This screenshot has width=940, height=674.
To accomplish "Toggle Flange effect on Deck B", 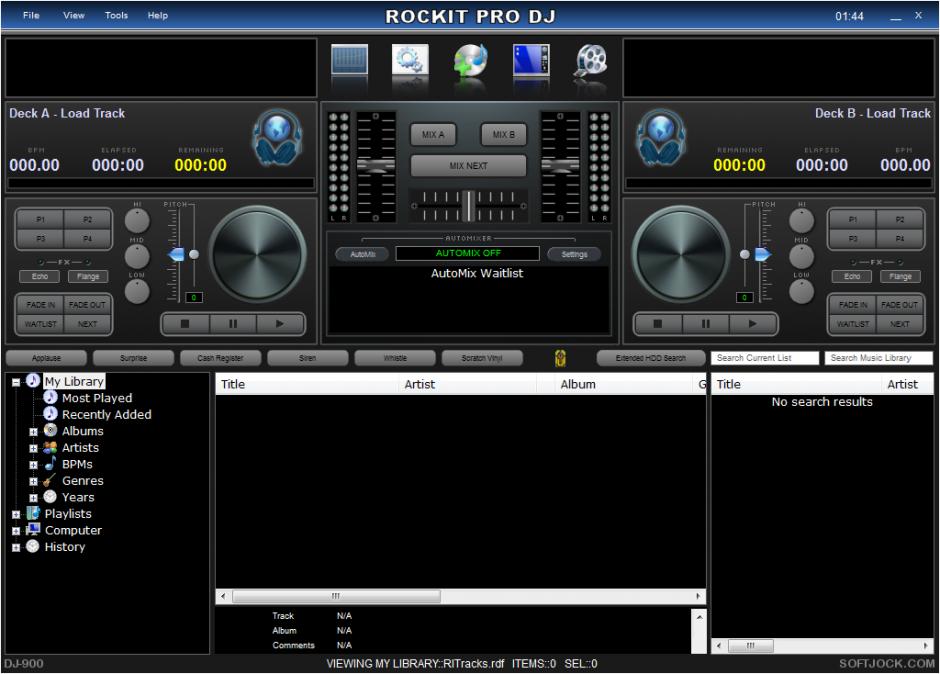I will pyautogui.click(x=900, y=276).
